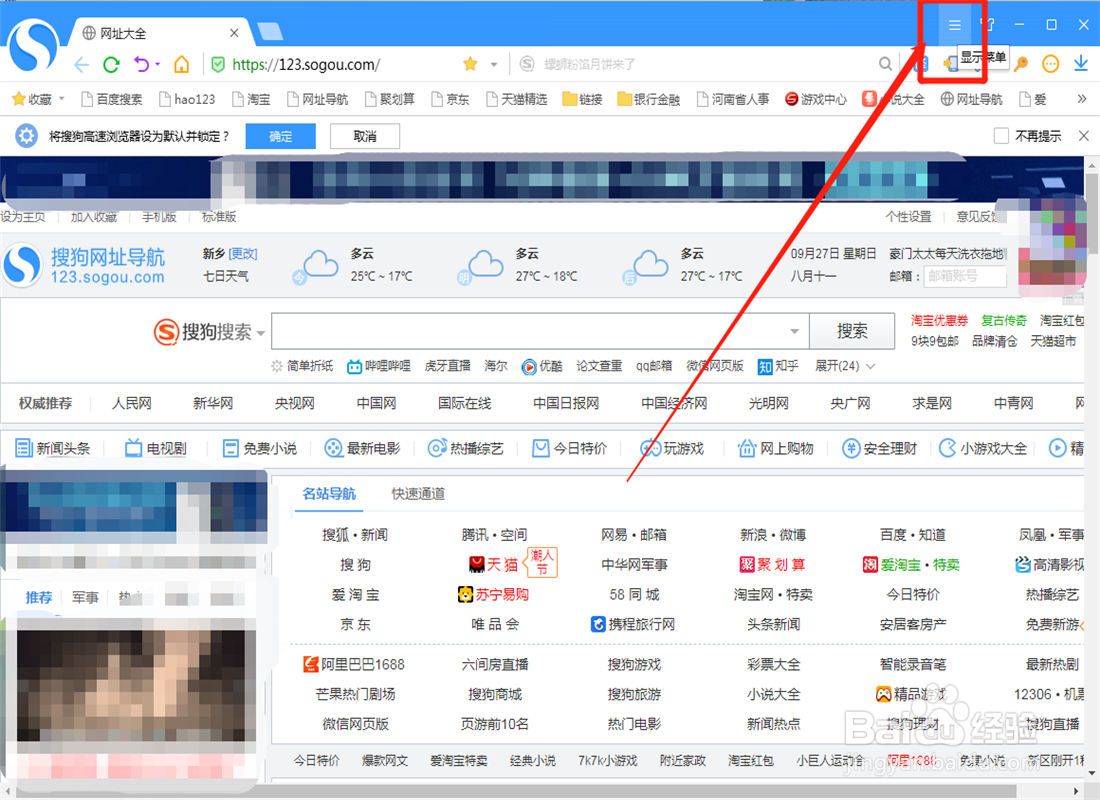Click the star to bookmark this page

click(x=469, y=63)
